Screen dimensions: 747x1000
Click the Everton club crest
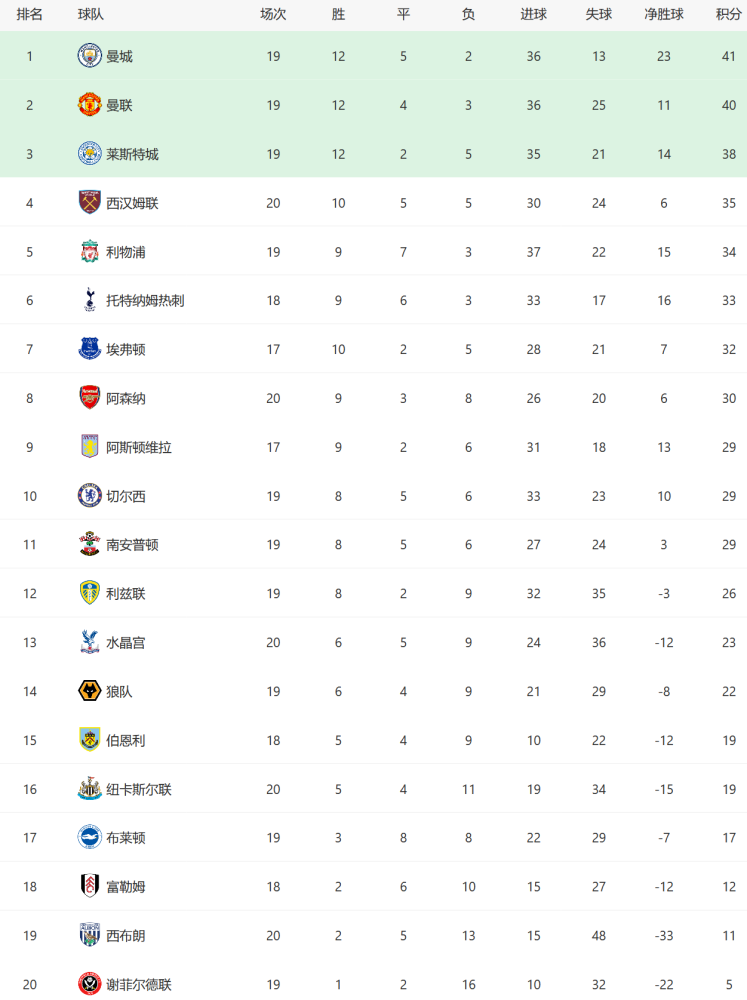(x=89, y=349)
